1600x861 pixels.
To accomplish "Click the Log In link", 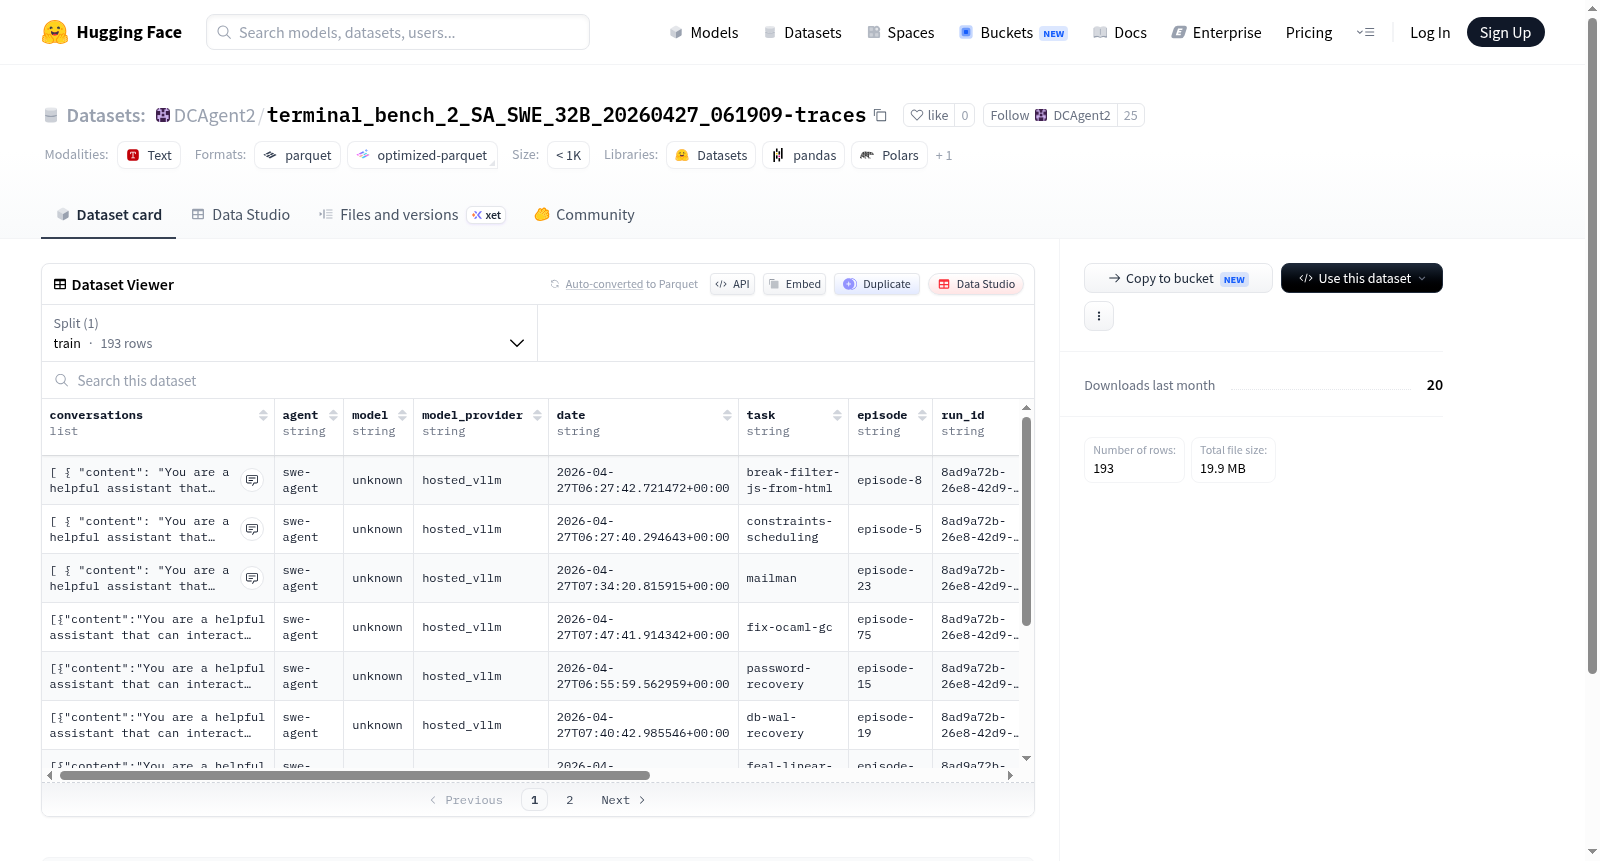I will [1430, 32].
